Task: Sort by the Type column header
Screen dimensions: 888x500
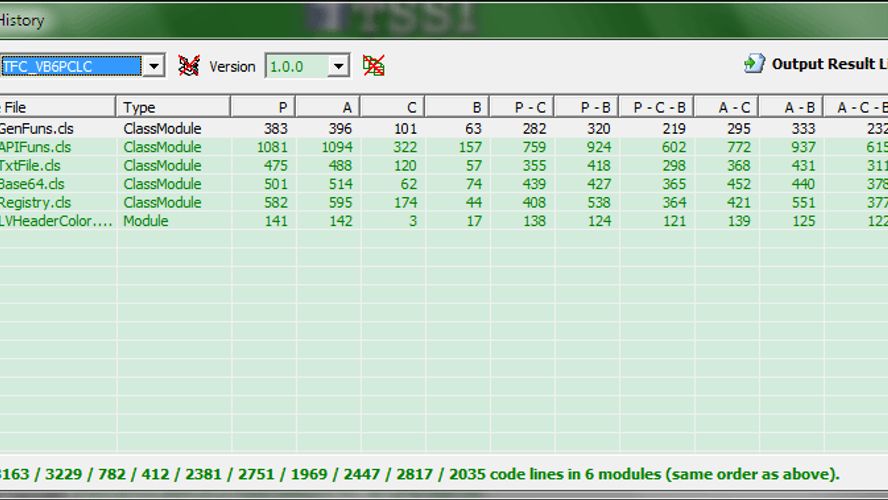Action: click(x=173, y=107)
